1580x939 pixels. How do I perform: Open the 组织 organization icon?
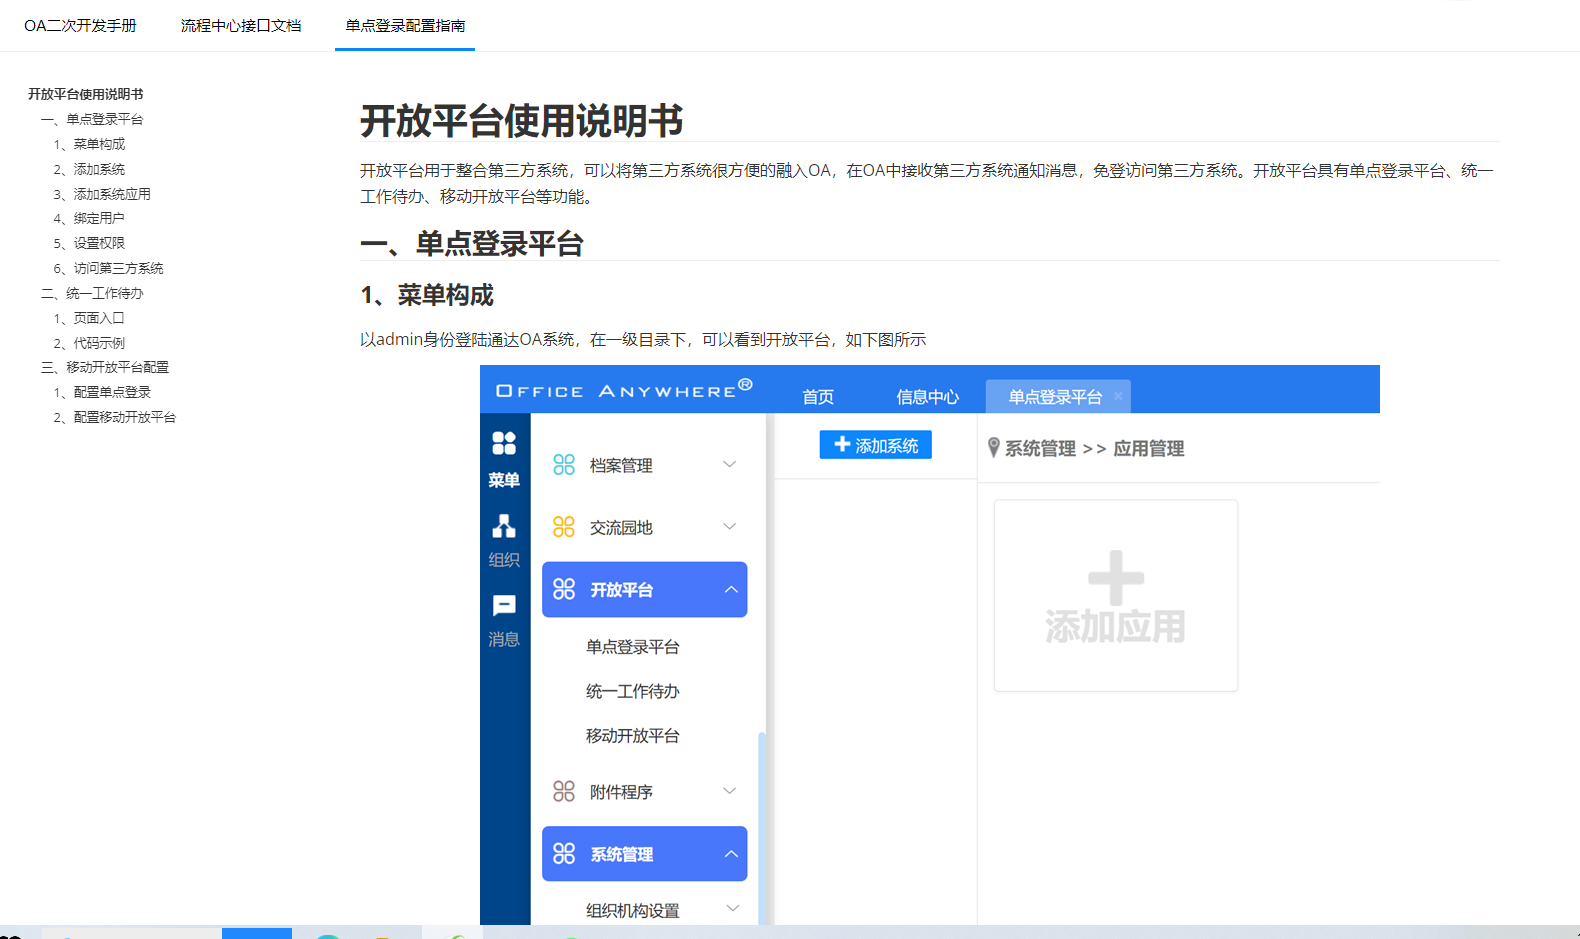tap(504, 526)
